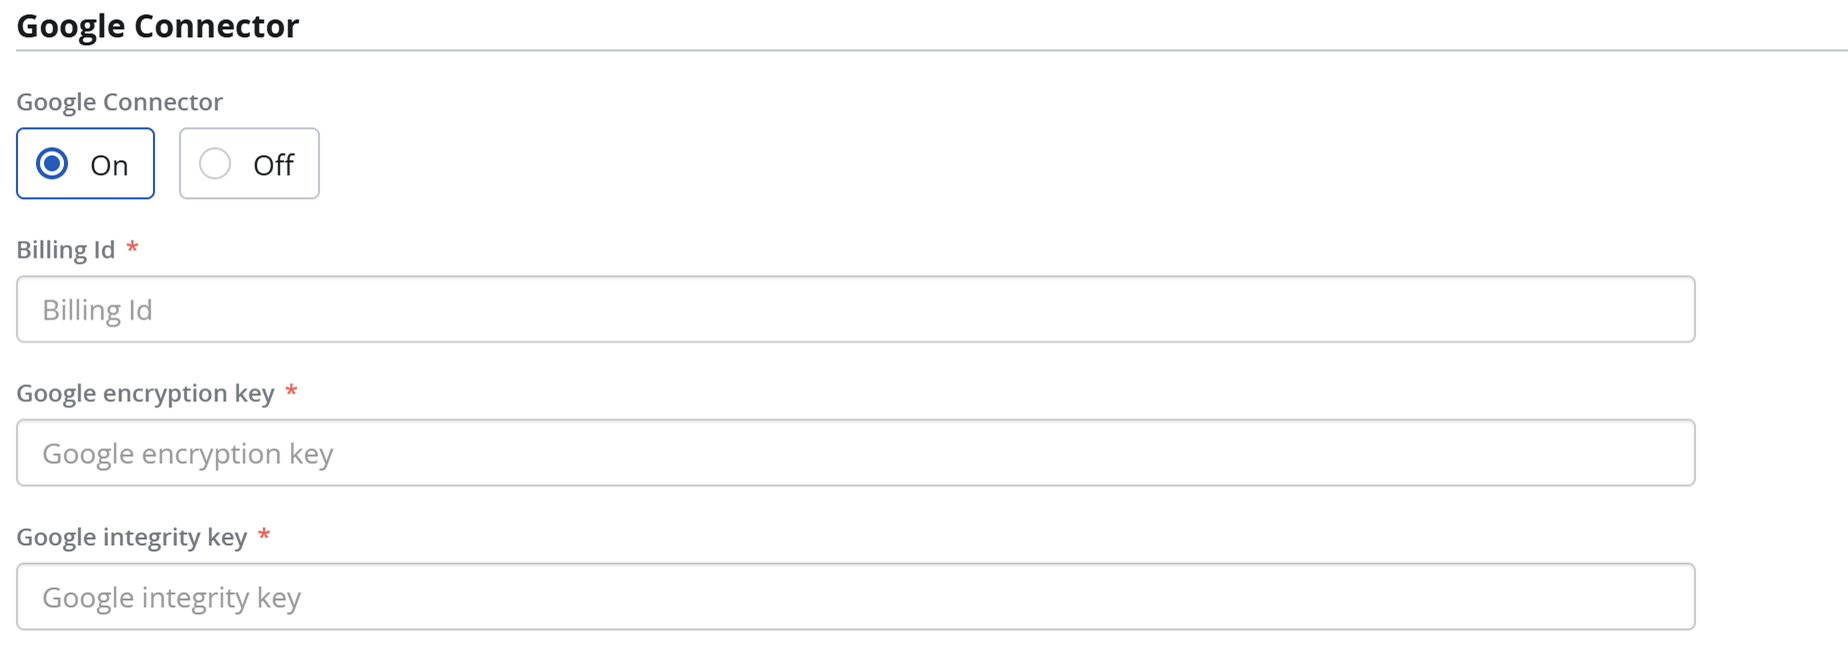Screen dimensions: 1848x657
Task: Click into Google encryption key field
Action: [x=855, y=453]
